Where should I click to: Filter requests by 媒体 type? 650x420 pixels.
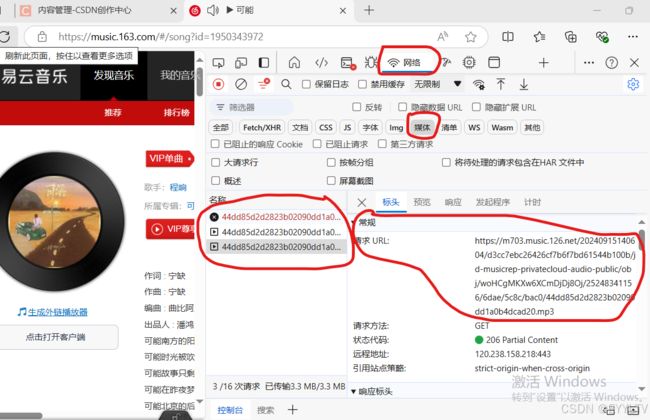[422, 127]
